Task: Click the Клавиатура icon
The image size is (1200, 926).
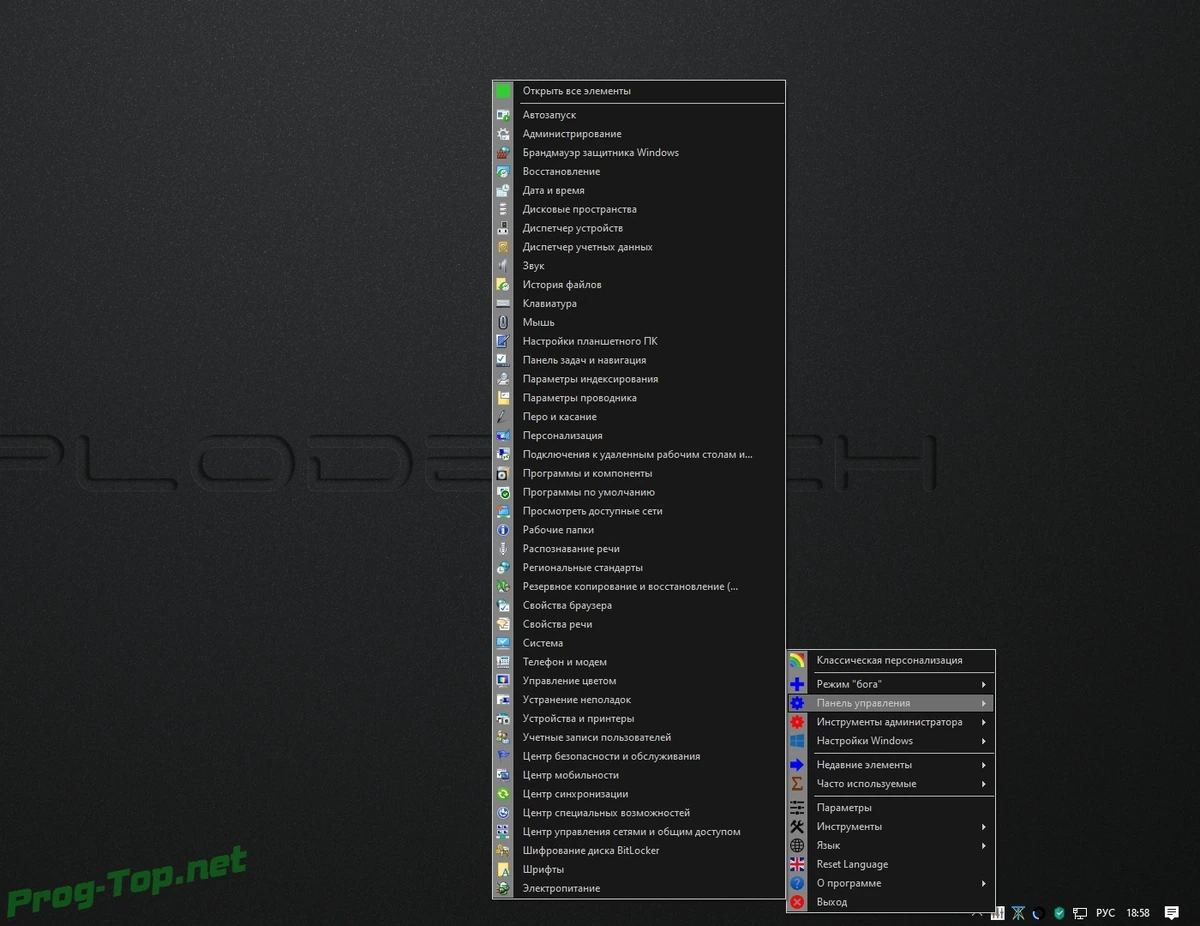Action: (x=503, y=304)
